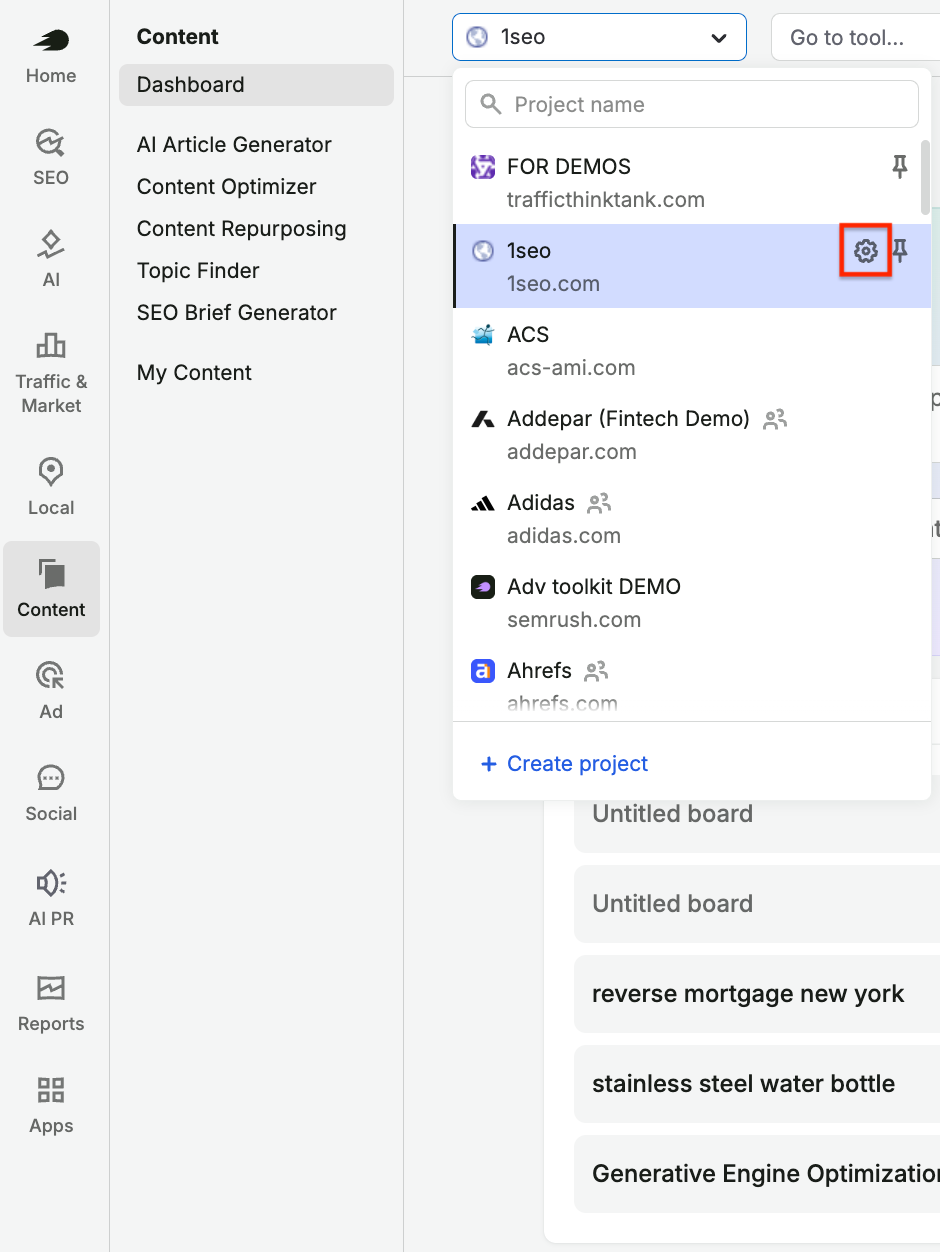Open the Local toolkit icon
The image size is (940, 1252).
(x=51, y=472)
